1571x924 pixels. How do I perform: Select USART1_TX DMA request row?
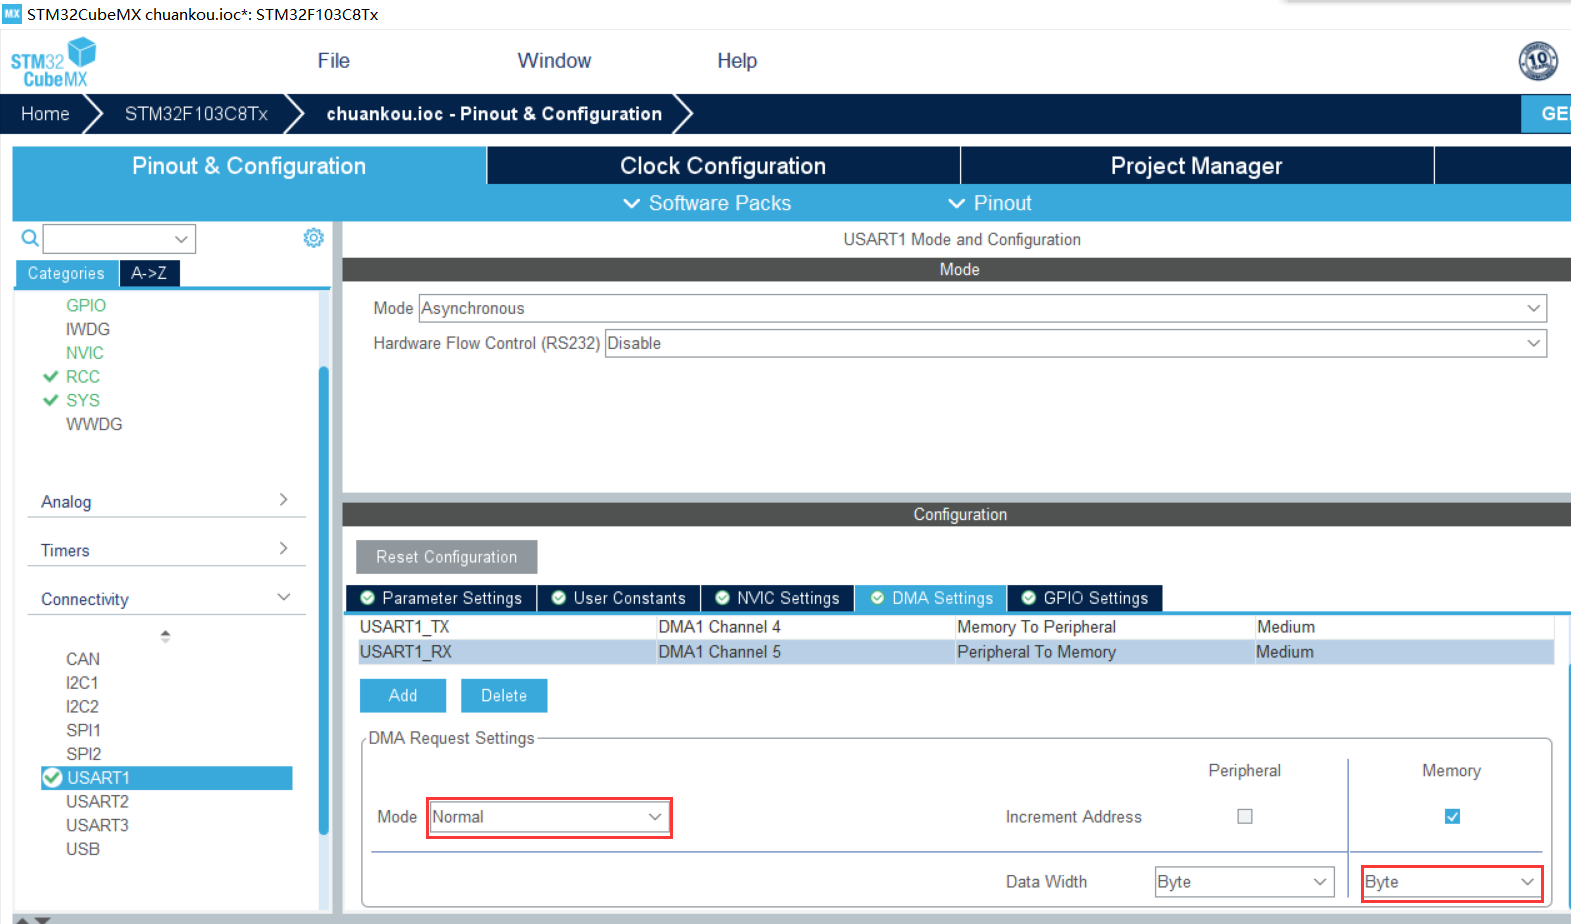click(956, 627)
